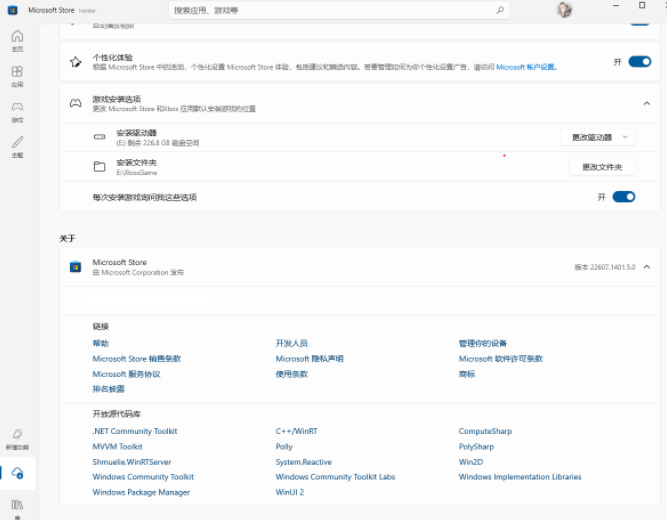Click the 链接 heading
Screen dimensions: 667x520
click(x=101, y=326)
